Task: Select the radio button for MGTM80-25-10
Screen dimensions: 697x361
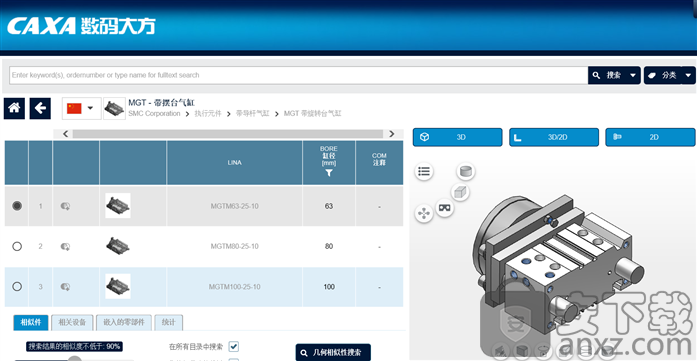Action: point(17,246)
